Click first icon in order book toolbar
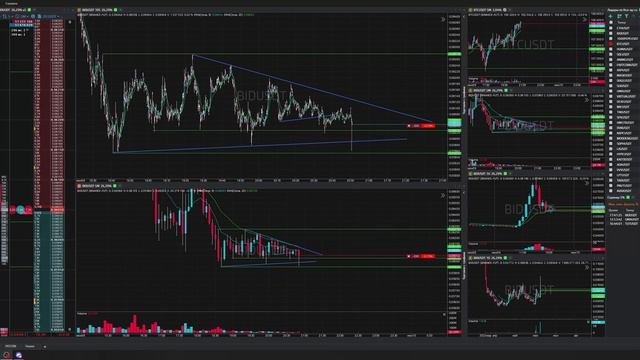Screen dimensions: 640x360 point(5,16)
